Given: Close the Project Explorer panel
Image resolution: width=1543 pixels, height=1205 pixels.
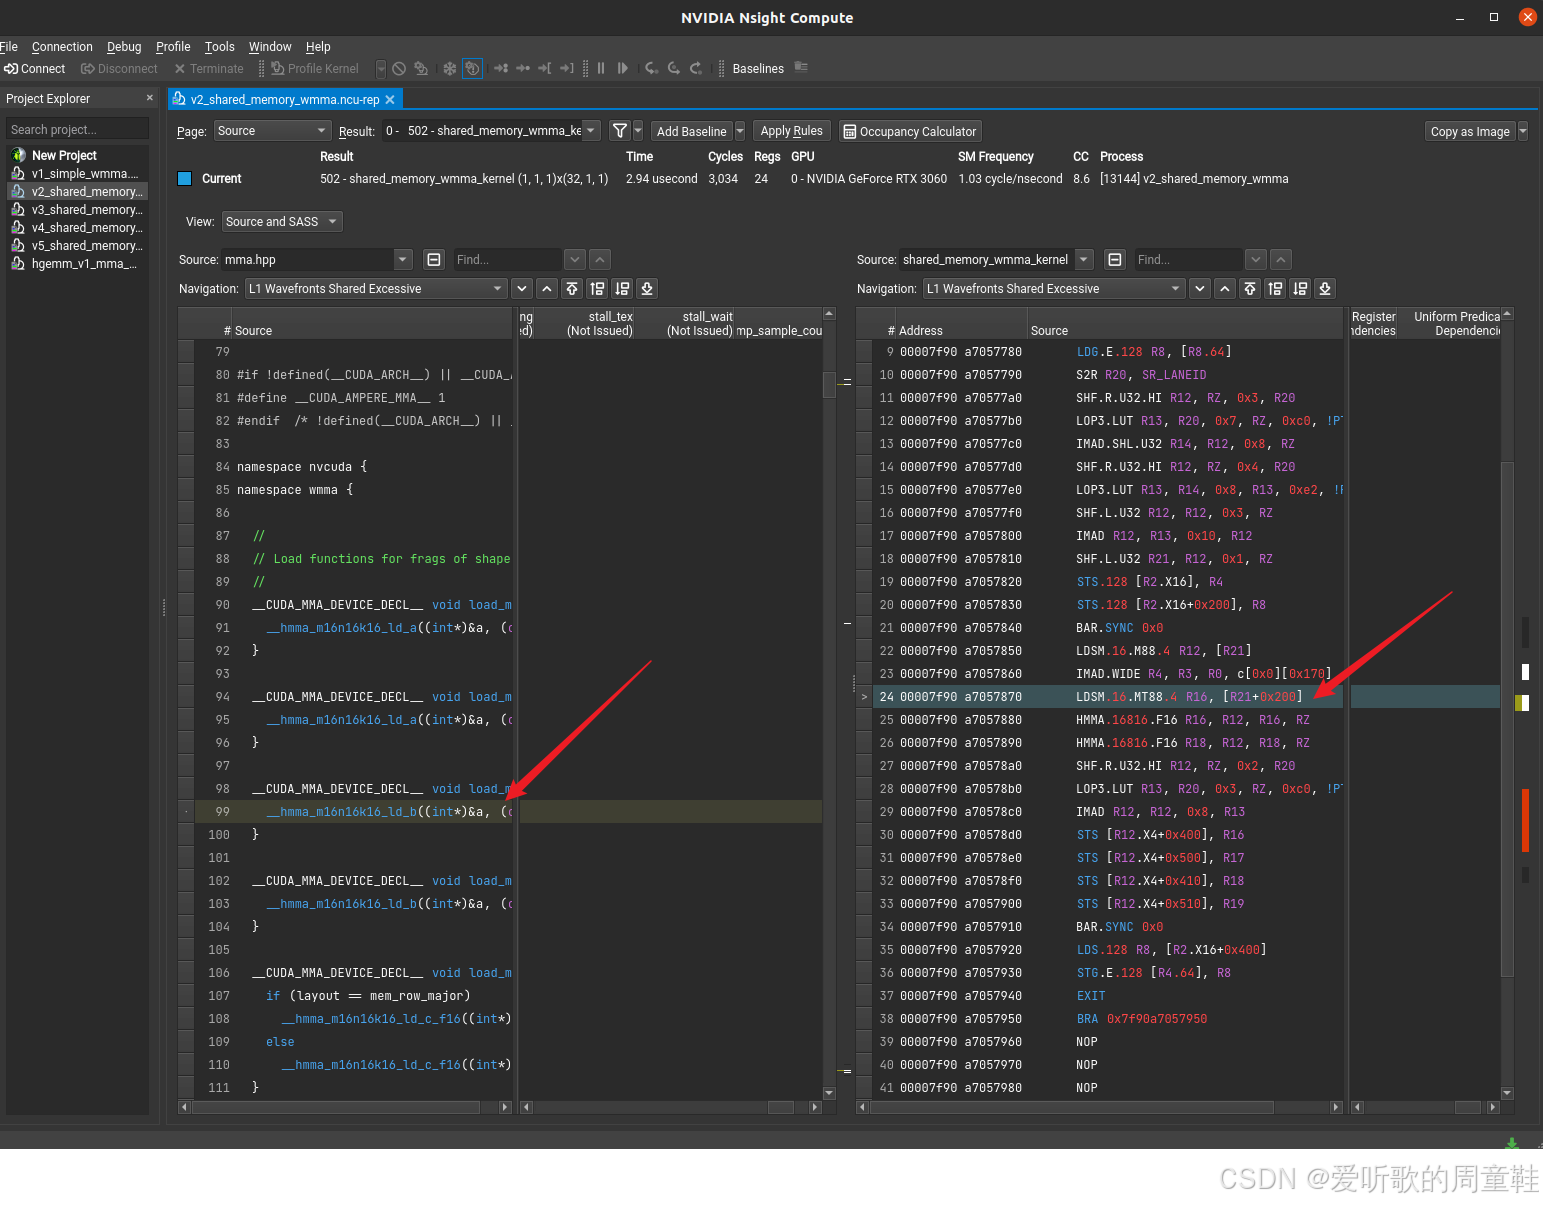Looking at the screenshot, I should pos(150,98).
